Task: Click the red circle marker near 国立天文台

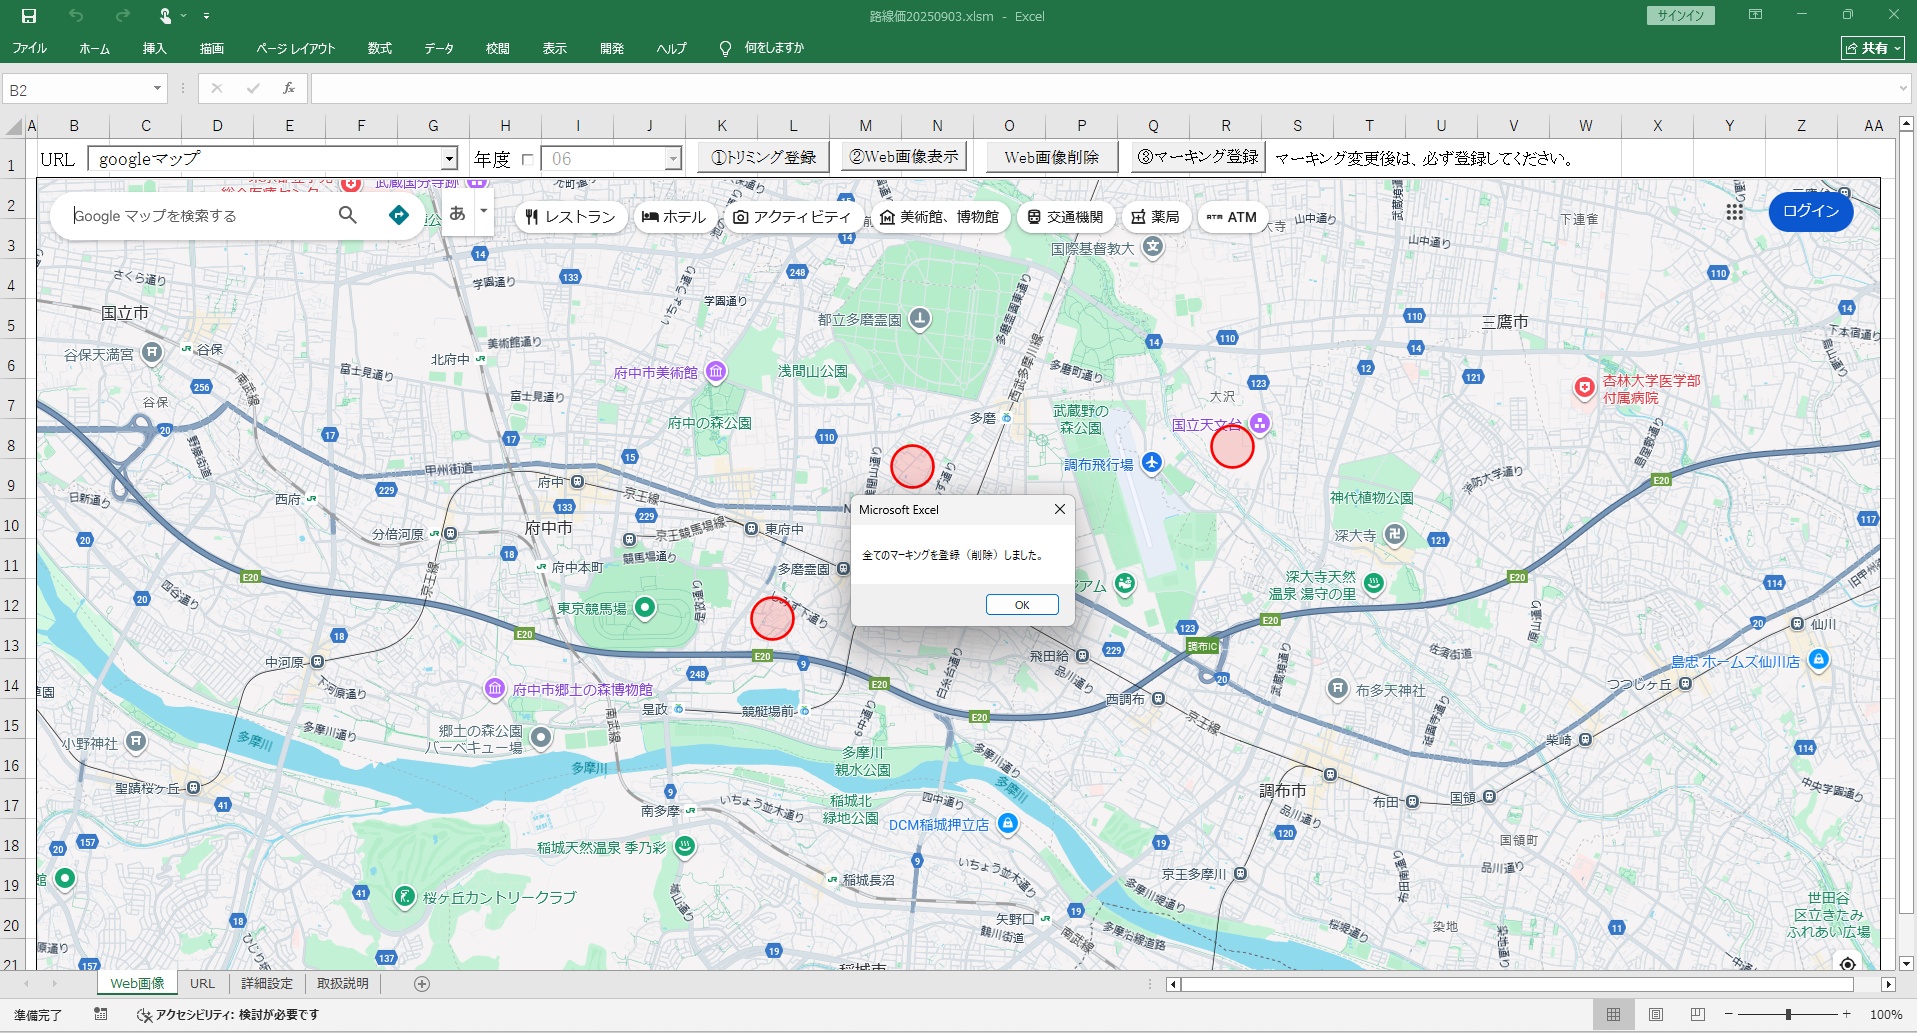Action: pos(1232,446)
